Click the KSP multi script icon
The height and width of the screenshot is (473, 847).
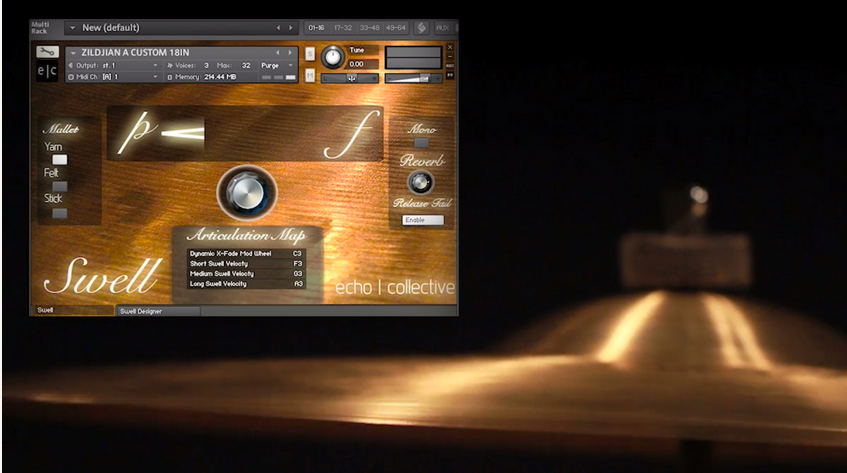tap(421, 28)
